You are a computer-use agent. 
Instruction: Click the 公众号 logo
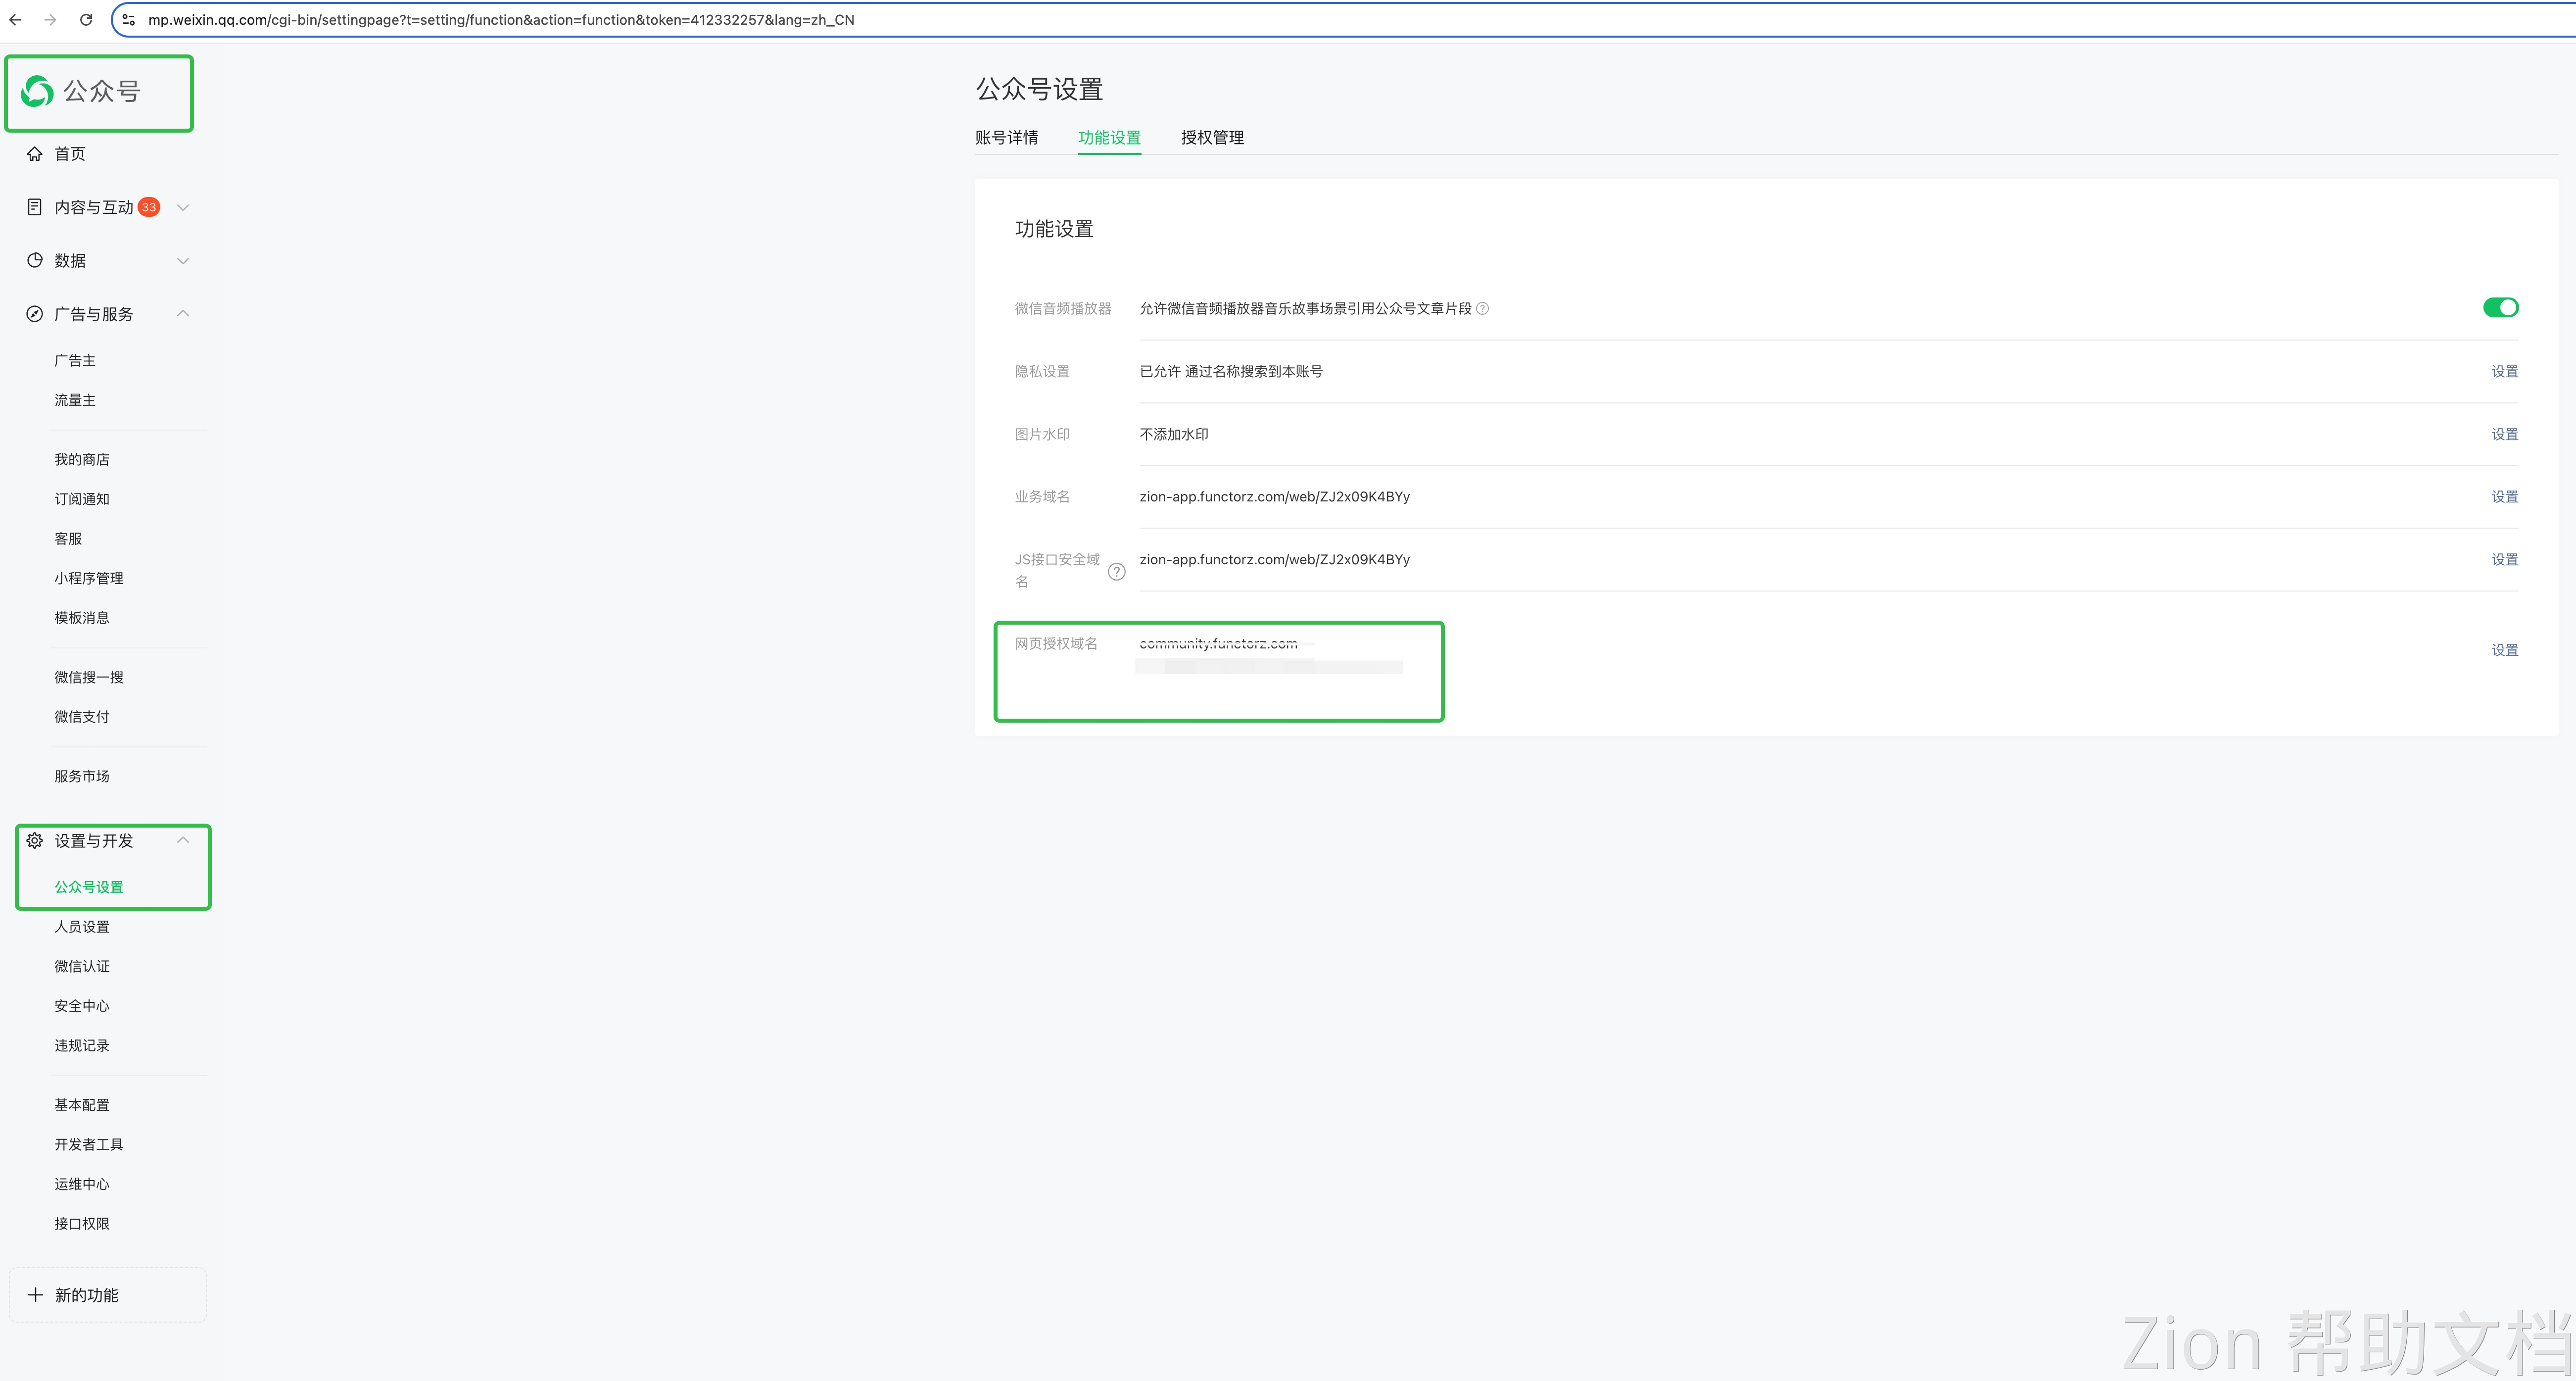[x=82, y=92]
